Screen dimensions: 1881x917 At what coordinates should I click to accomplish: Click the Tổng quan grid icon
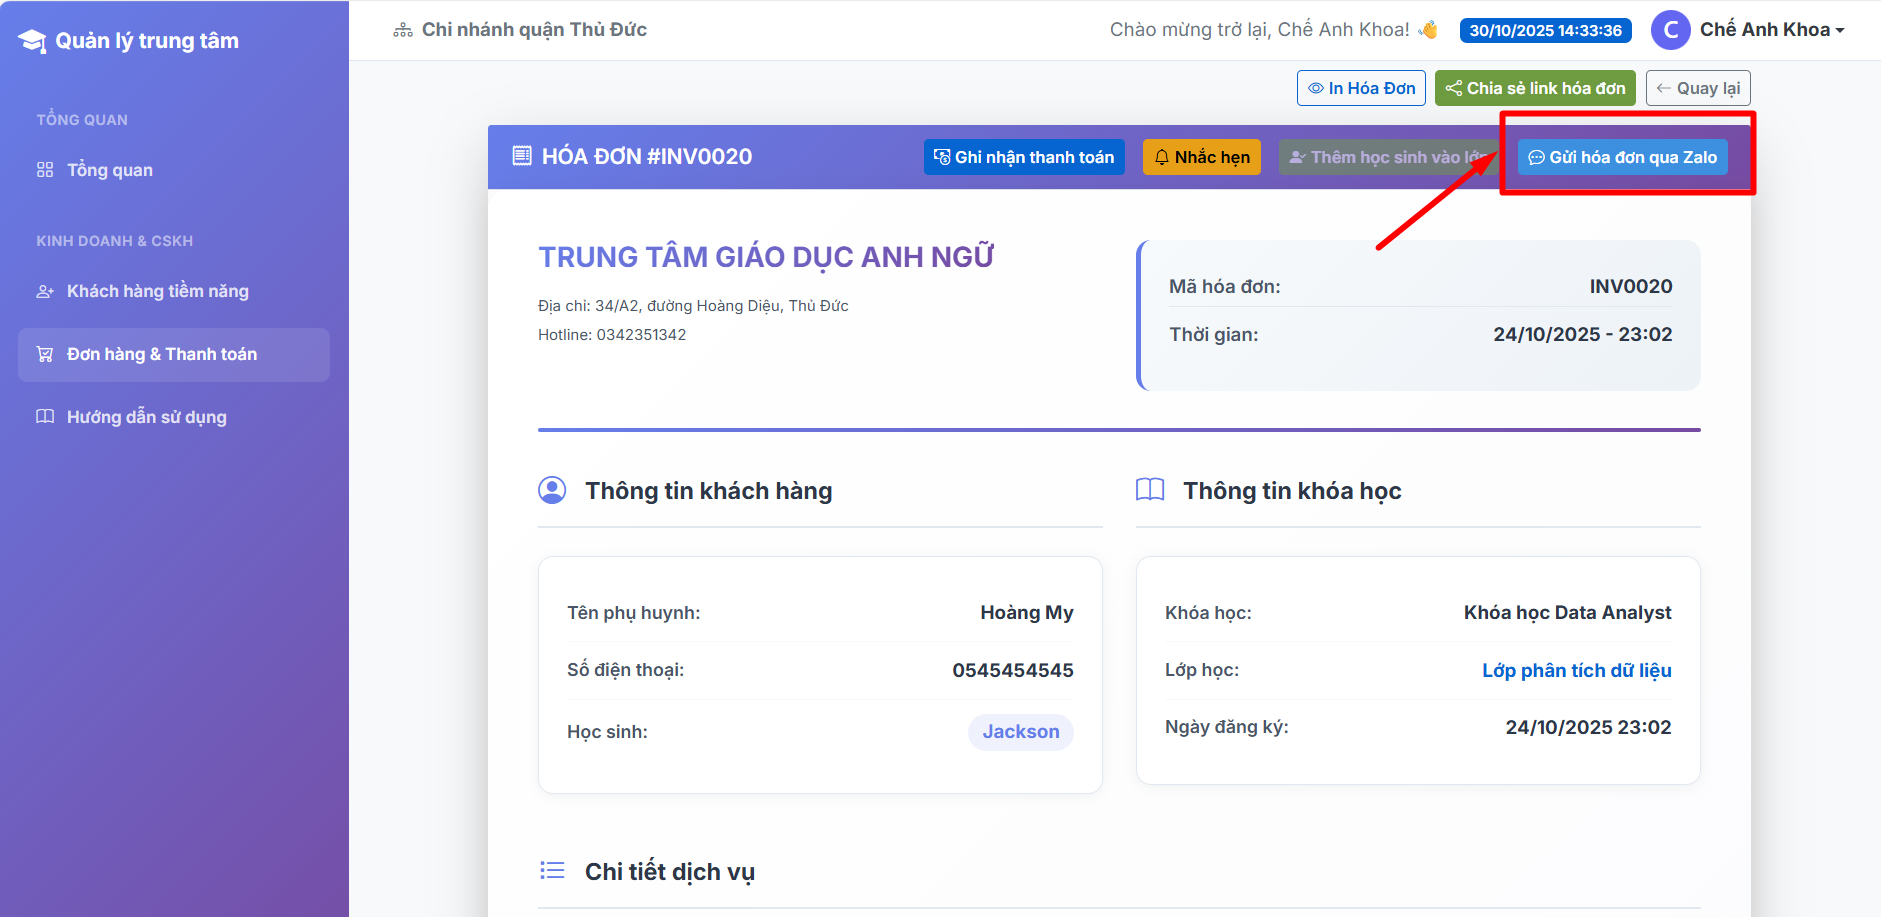[x=45, y=170]
